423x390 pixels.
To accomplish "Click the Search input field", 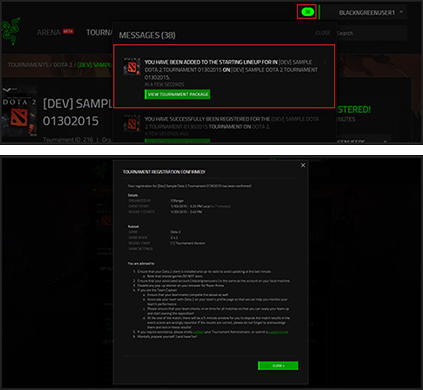I will click(x=371, y=33).
